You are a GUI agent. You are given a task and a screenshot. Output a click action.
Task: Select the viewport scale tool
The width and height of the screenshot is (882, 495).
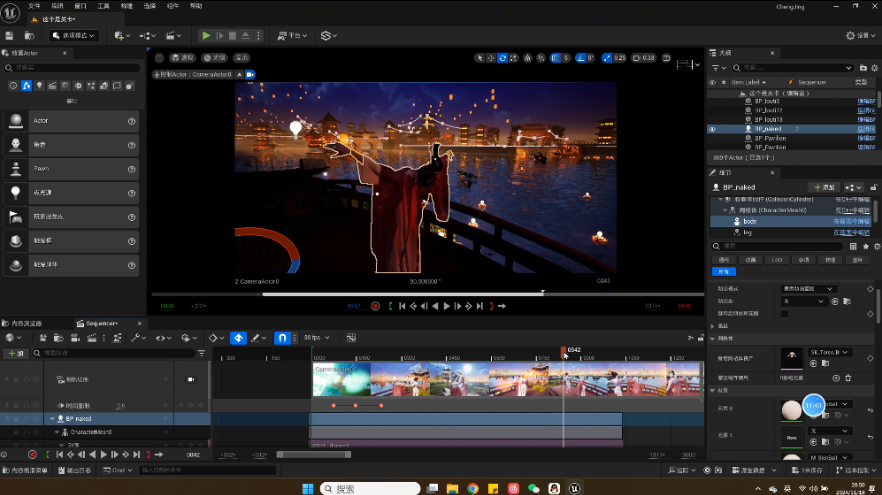tap(514, 57)
